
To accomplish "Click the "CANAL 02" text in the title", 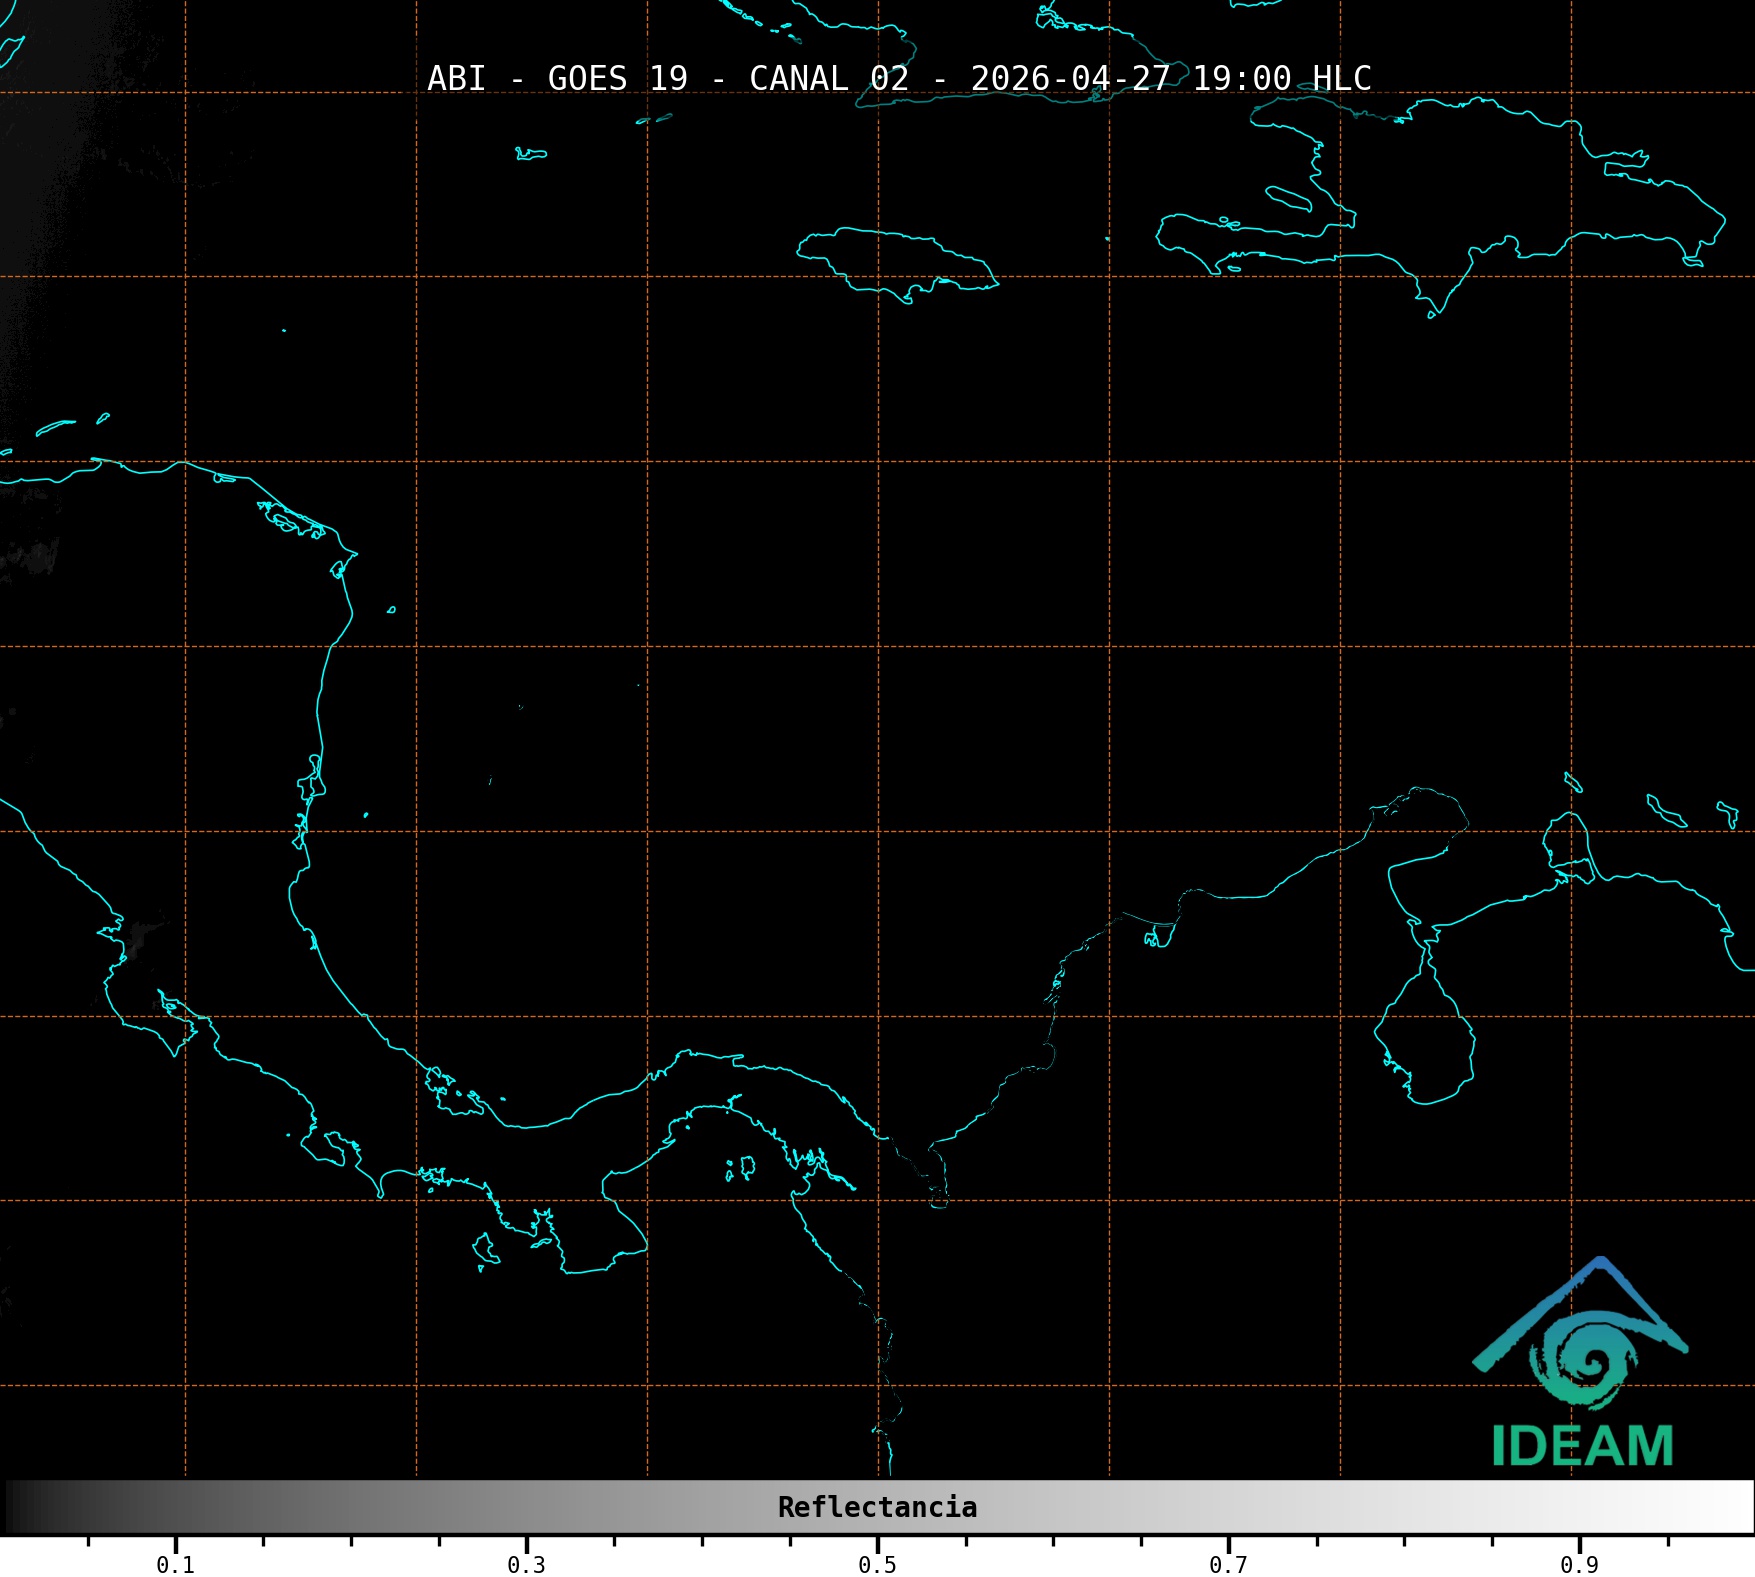I will [829, 78].
